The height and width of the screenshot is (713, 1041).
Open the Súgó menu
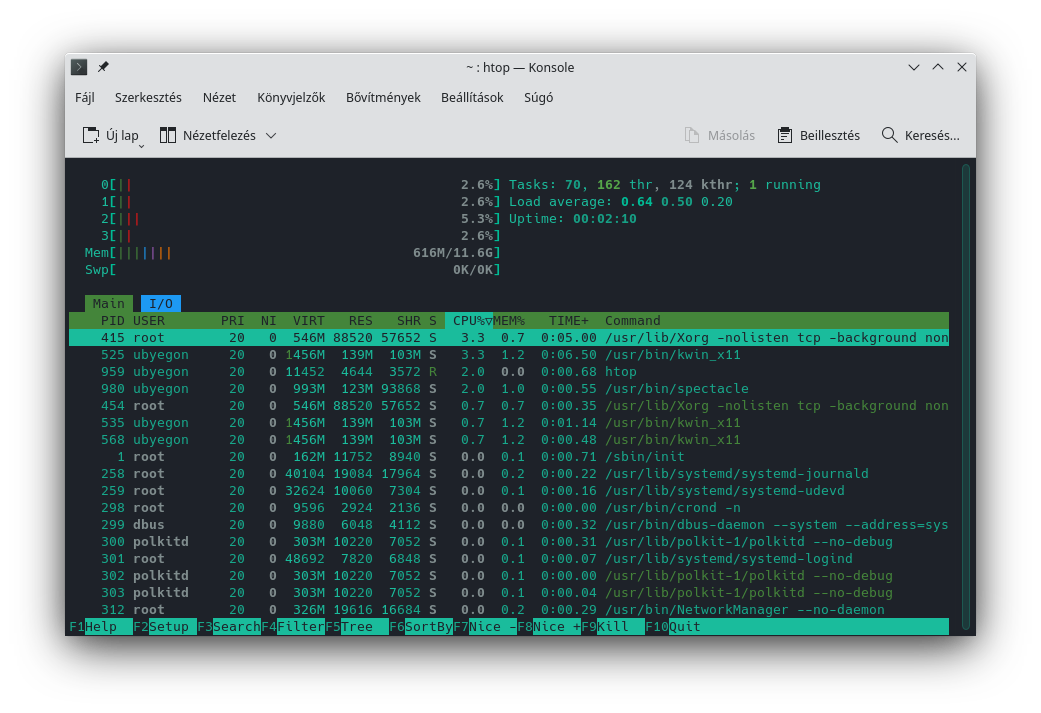(x=538, y=98)
